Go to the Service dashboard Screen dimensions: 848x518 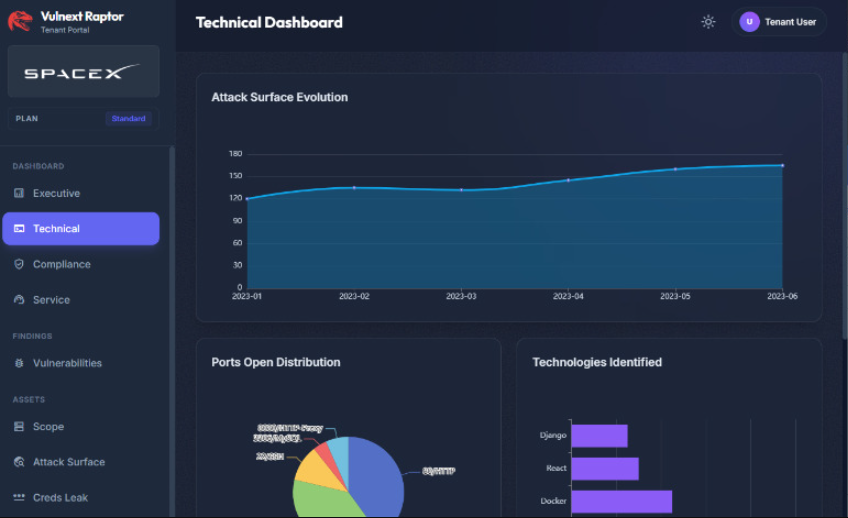(x=81, y=300)
